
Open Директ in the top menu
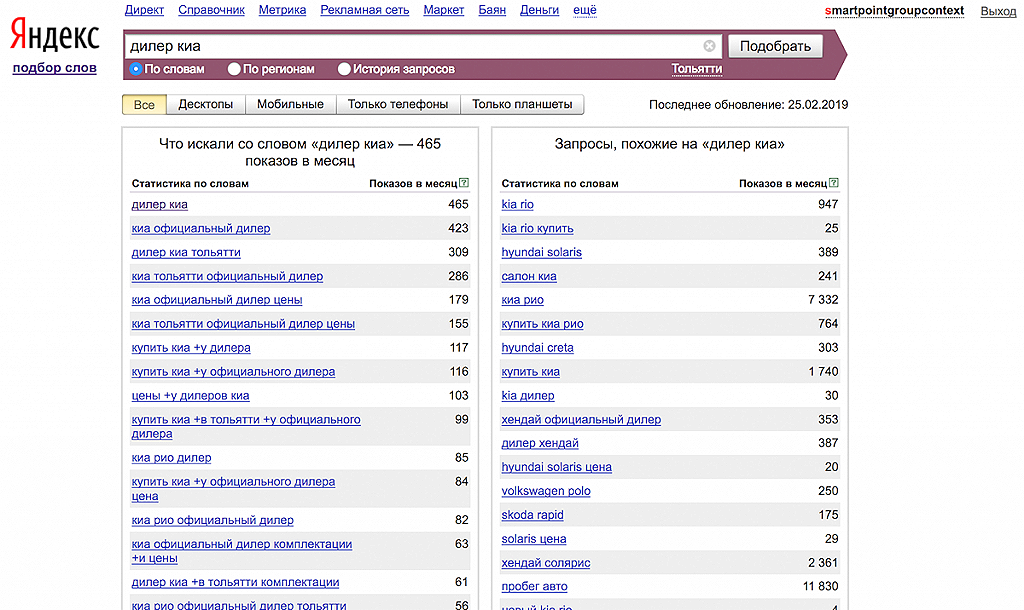144,10
